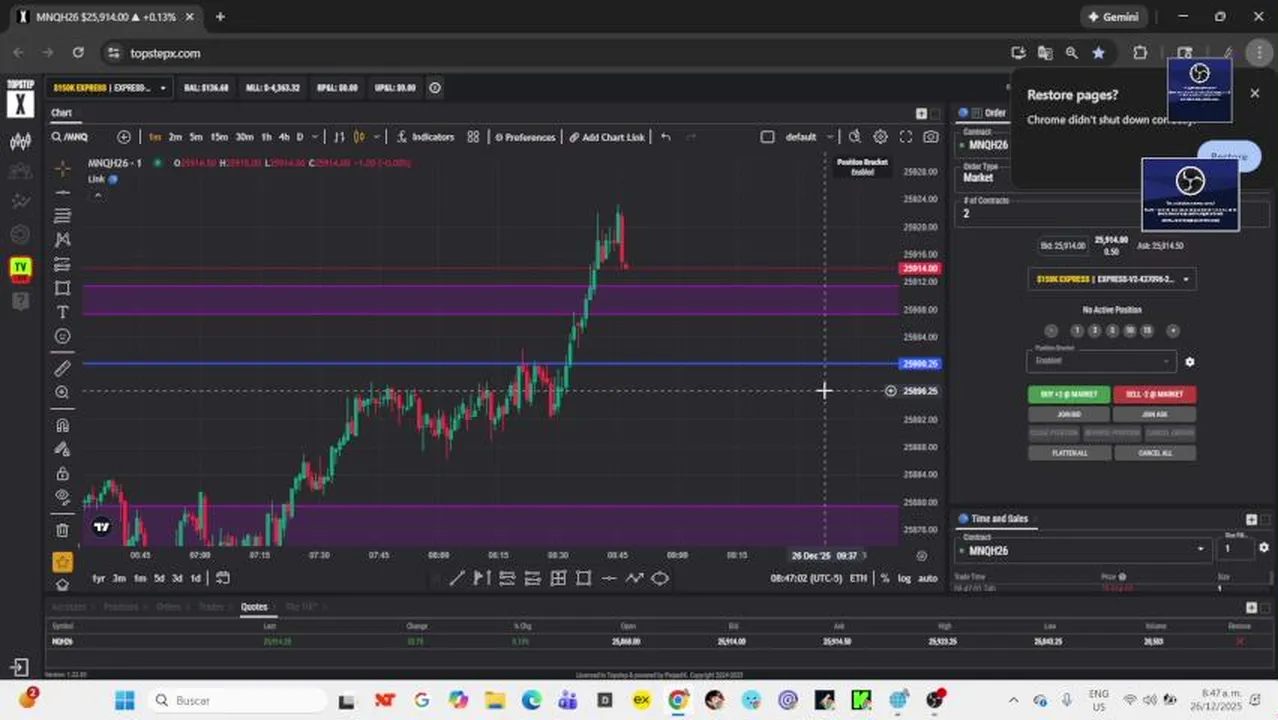Click Add Chart Link
1278x720 pixels.
(607, 137)
